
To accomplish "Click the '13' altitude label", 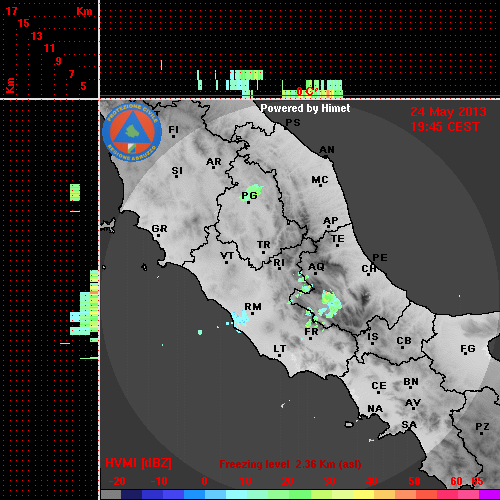I will [37, 36].
